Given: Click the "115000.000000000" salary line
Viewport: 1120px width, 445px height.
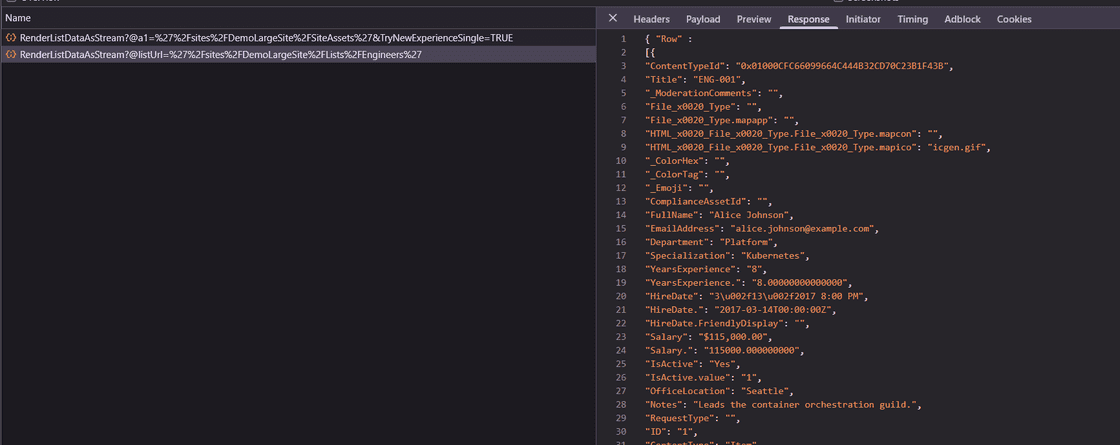Looking at the screenshot, I should pyautogui.click(x=724, y=351).
